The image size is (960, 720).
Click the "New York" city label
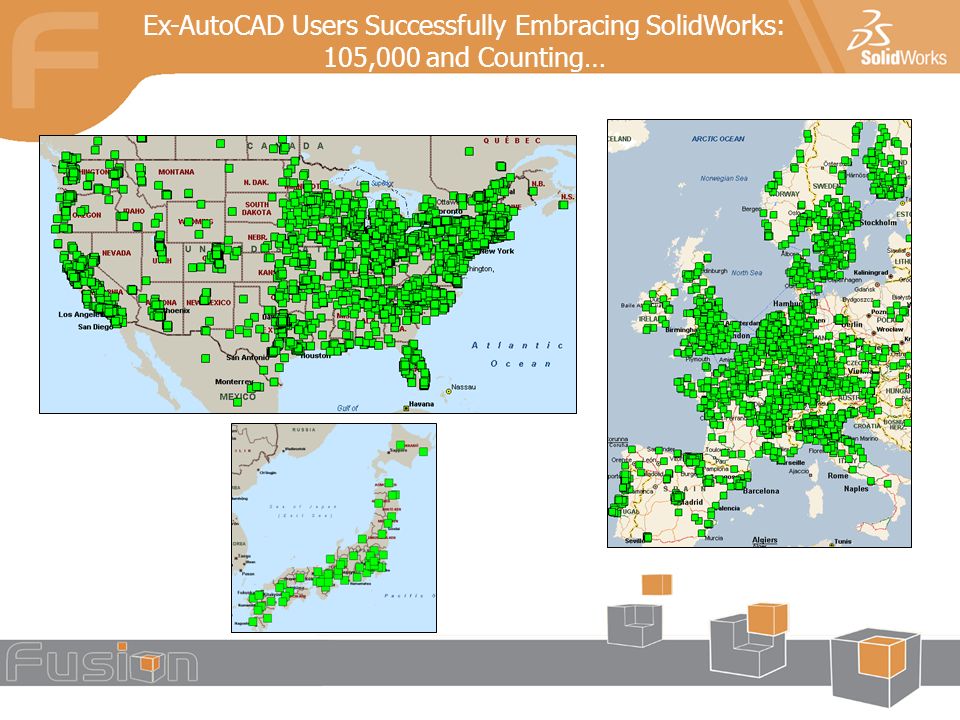pyautogui.click(x=497, y=251)
